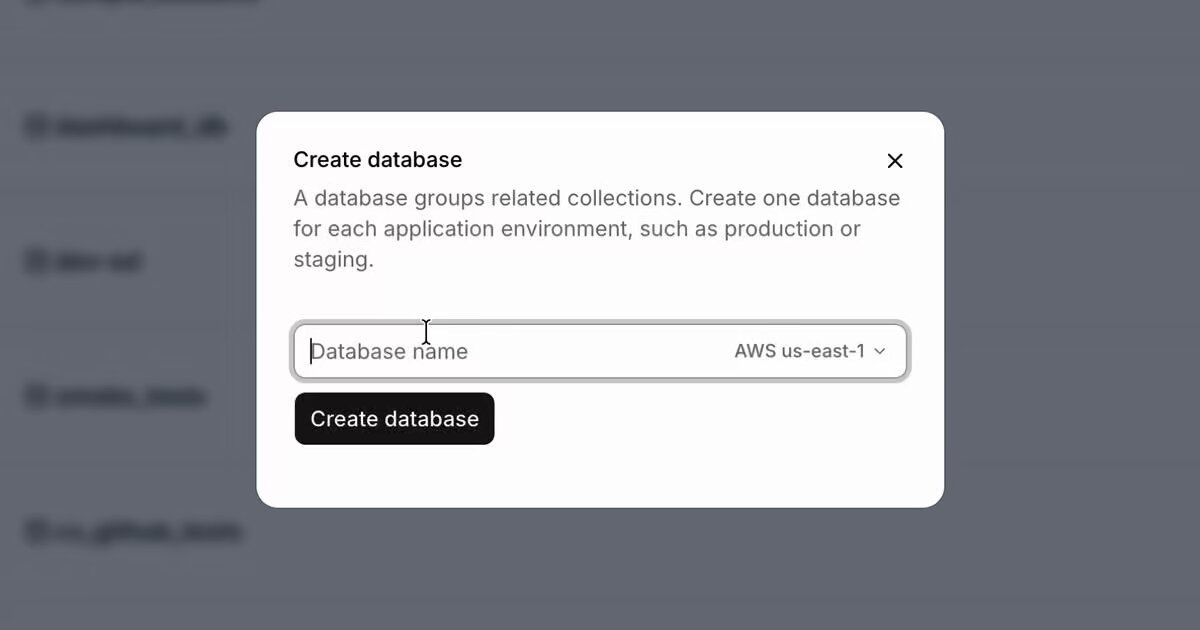
Task: Click the Database name placeholder text
Action: coord(389,351)
